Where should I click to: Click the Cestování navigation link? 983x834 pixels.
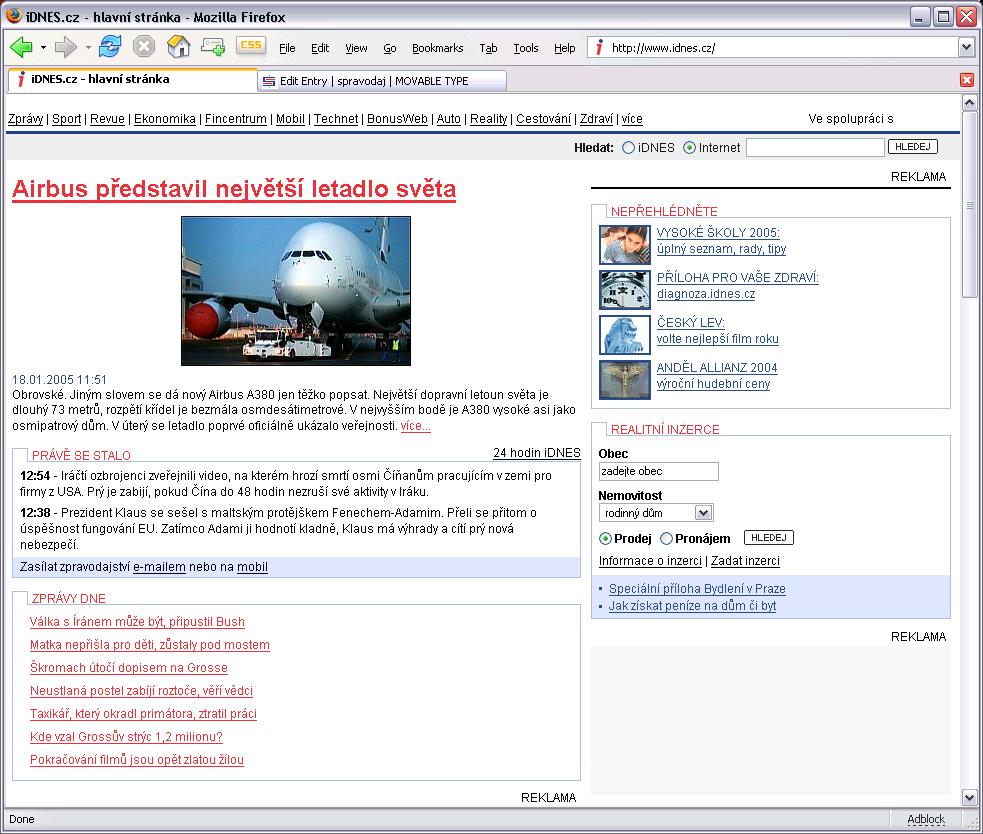[544, 119]
